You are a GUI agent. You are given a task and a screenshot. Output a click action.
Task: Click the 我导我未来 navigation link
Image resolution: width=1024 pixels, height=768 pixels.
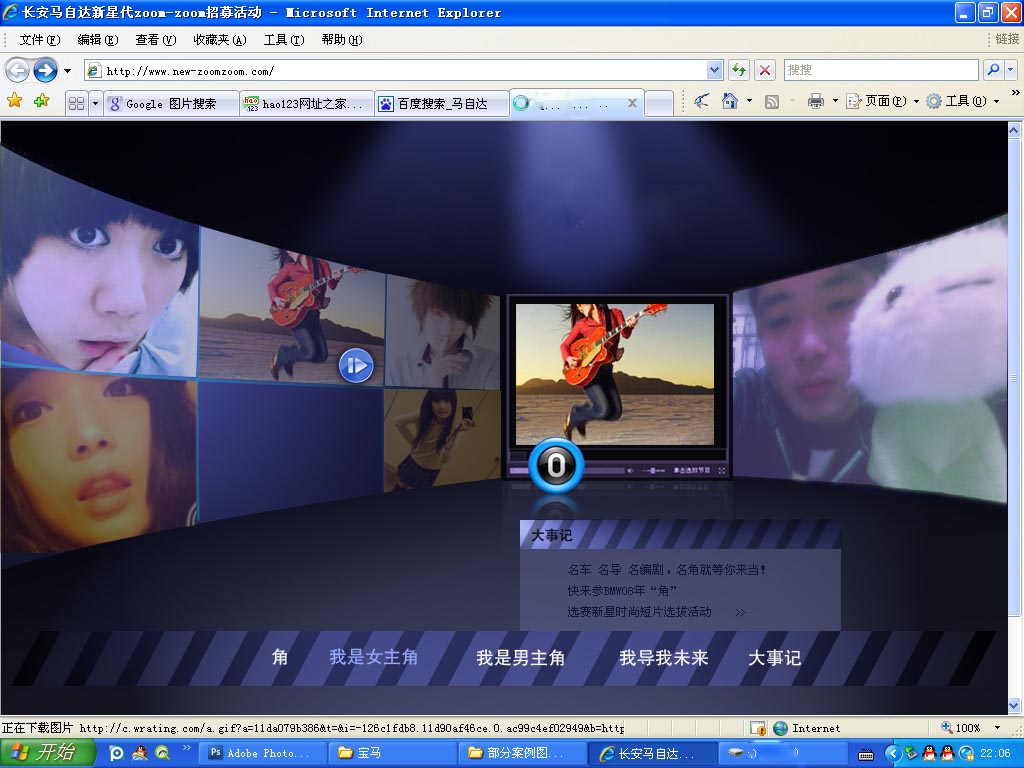click(663, 657)
